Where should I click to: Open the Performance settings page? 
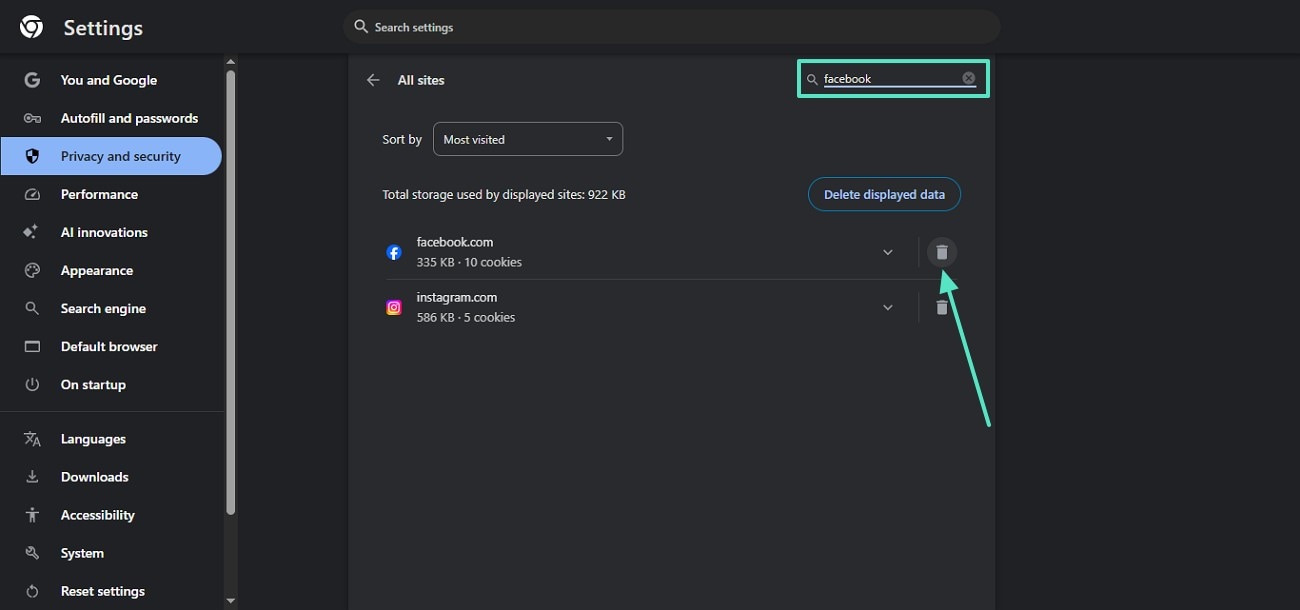[99, 194]
